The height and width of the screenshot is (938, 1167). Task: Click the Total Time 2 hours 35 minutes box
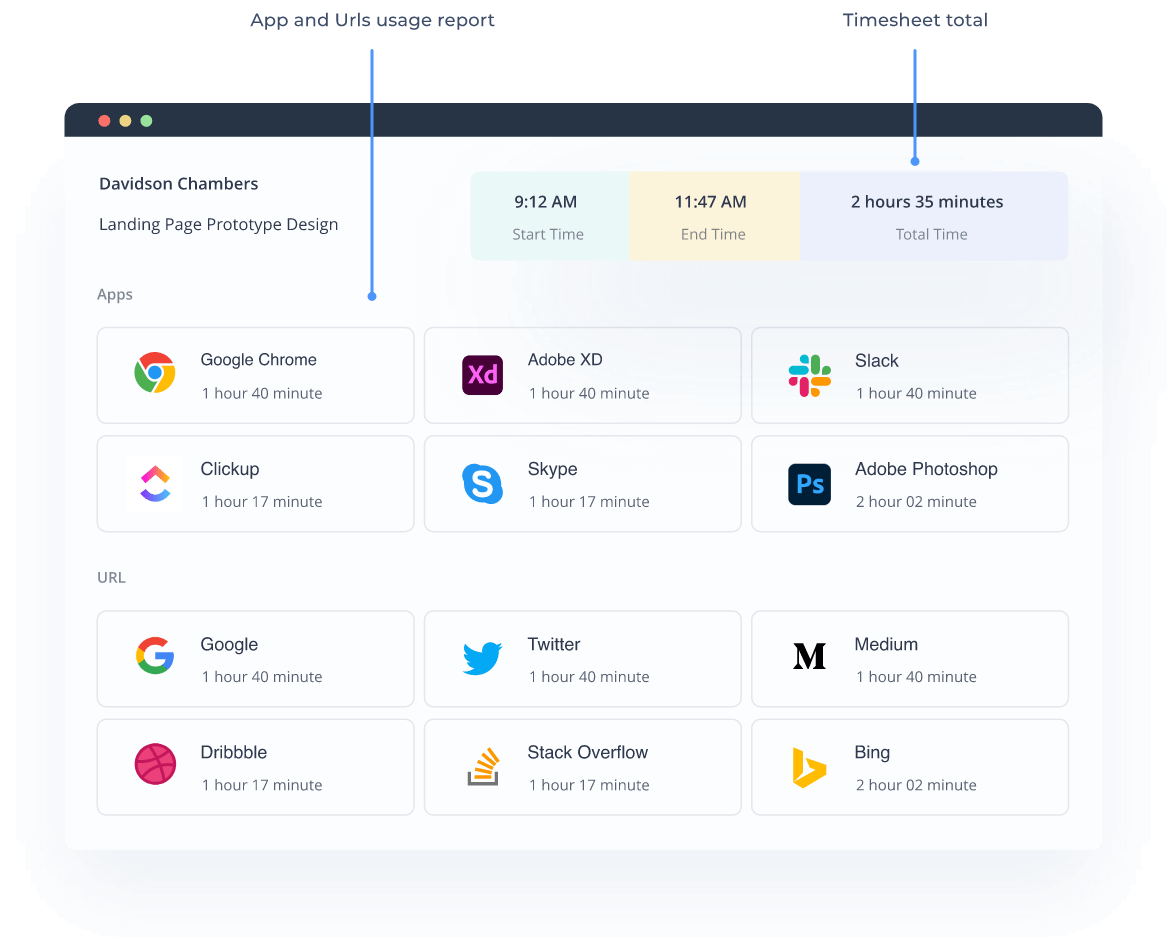[x=932, y=216]
